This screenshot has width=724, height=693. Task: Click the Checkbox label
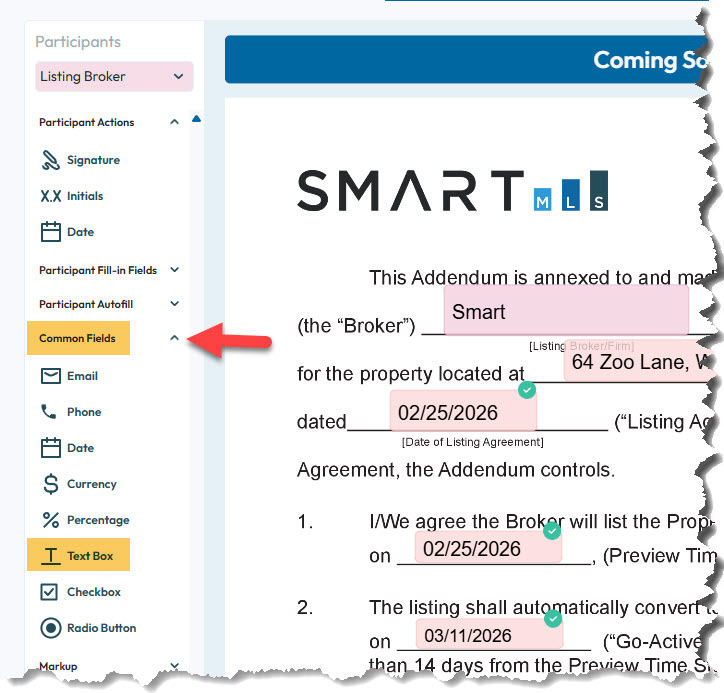pyautogui.click(x=94, y=592)
